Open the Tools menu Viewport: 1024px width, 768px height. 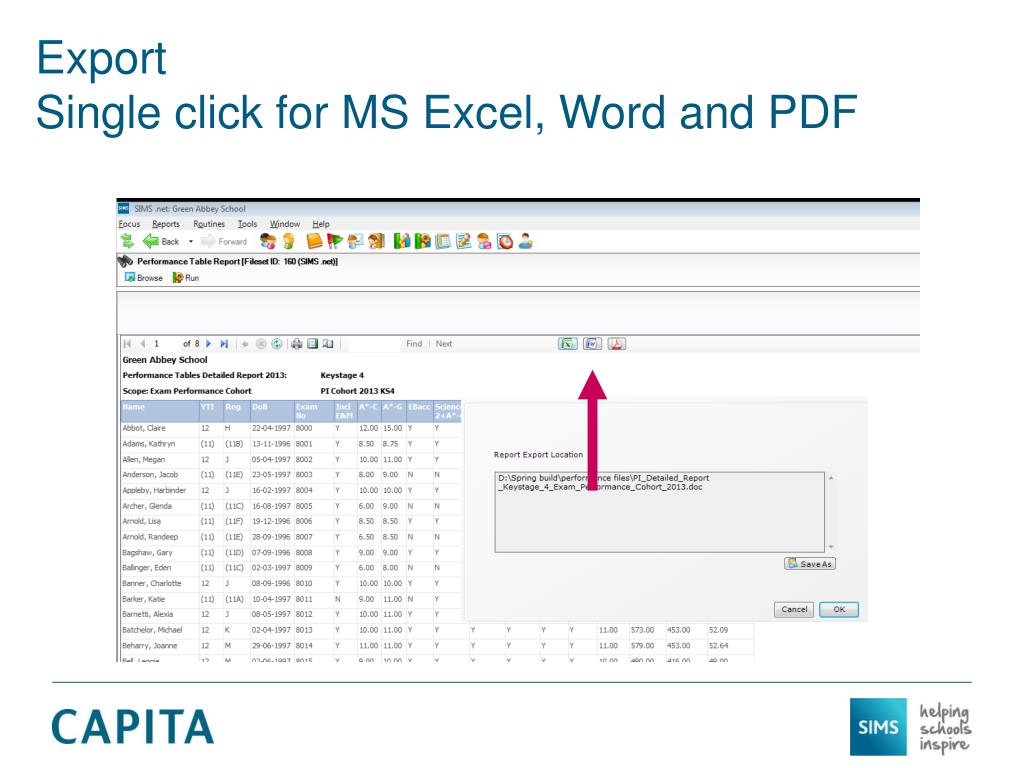[248, 223]
